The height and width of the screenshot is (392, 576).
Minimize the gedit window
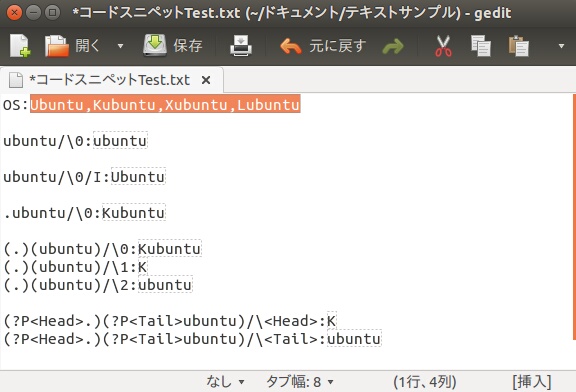34,13
